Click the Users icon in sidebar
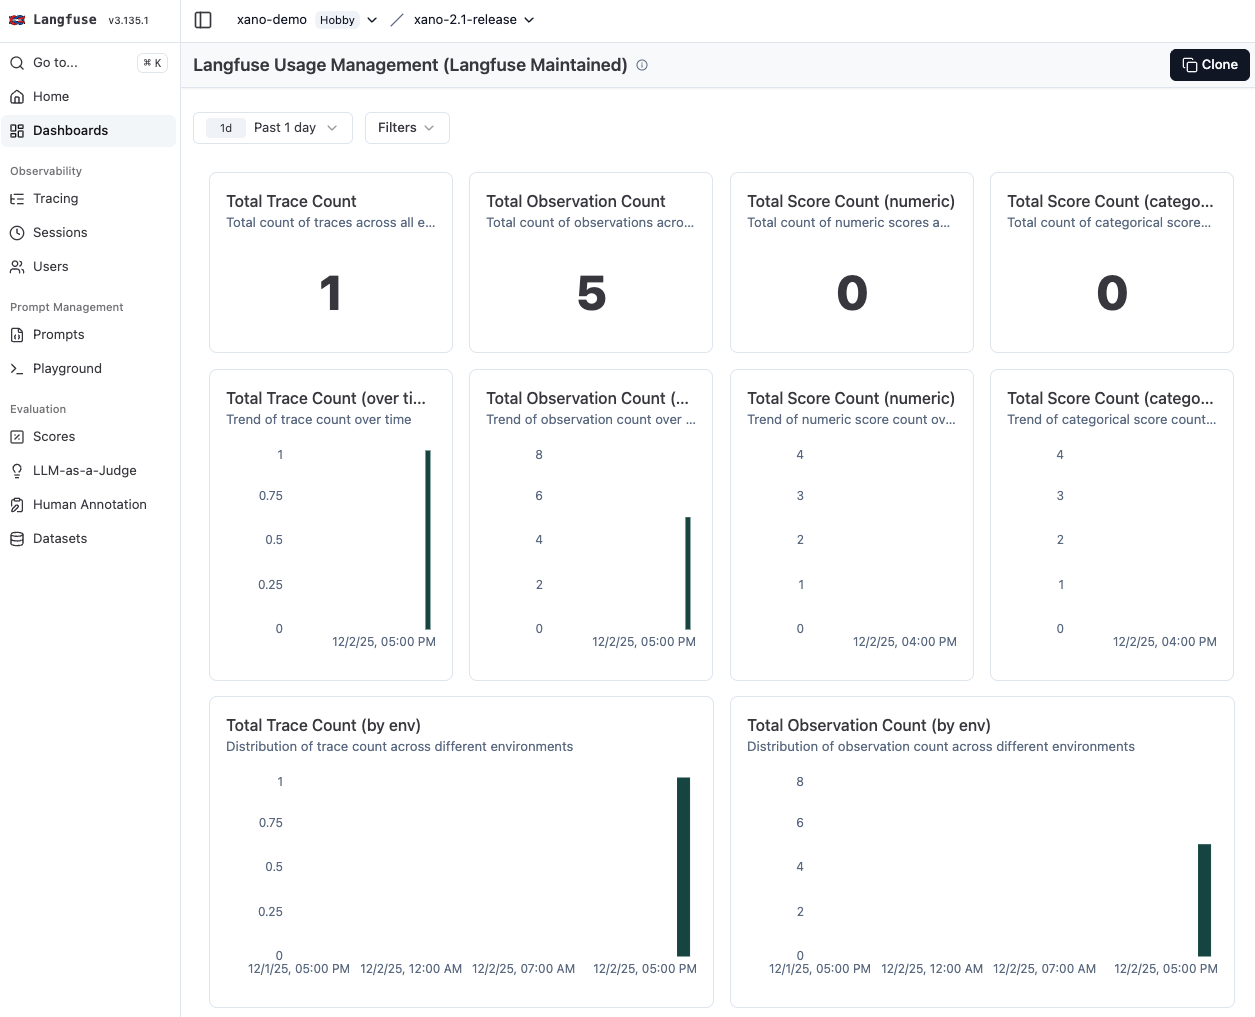1255x1017 pixels. [17, 267]
